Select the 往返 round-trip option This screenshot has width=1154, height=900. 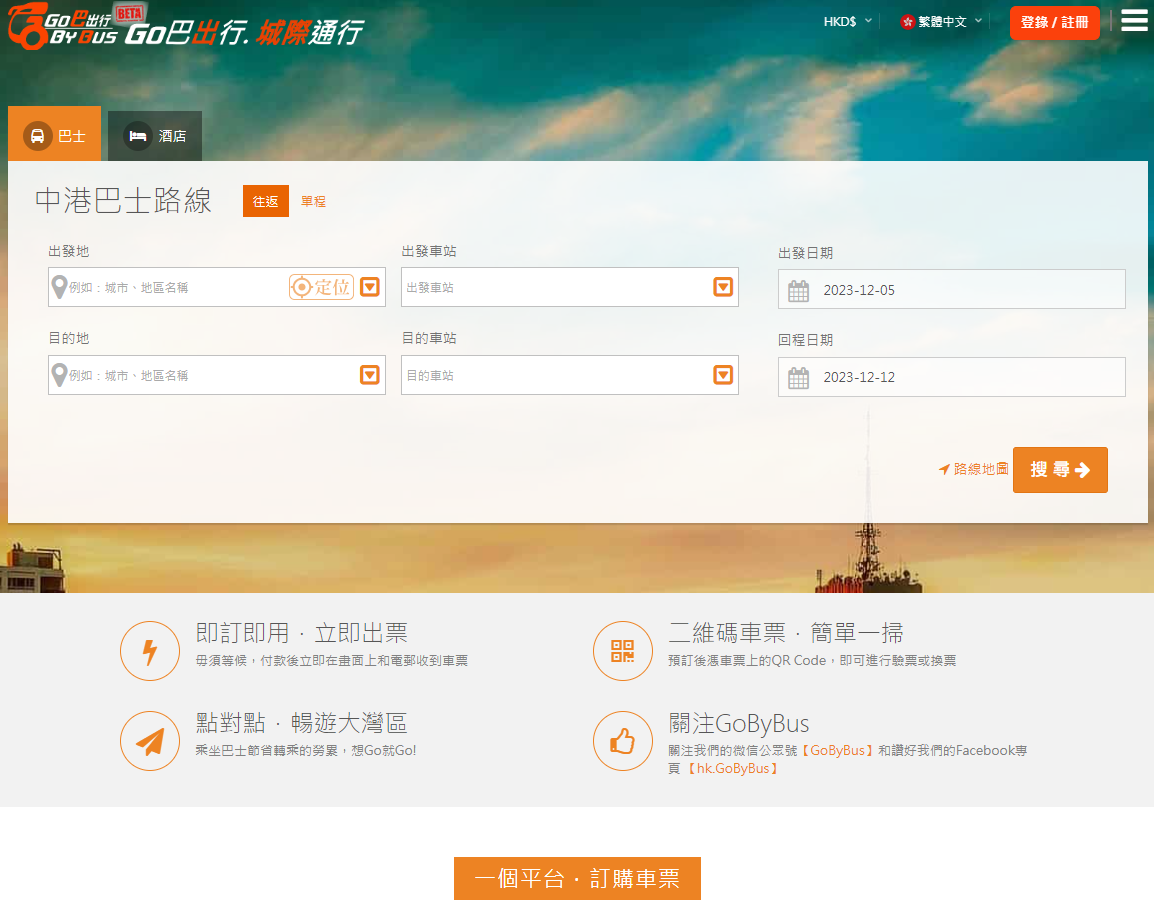(x=265, y=201)
